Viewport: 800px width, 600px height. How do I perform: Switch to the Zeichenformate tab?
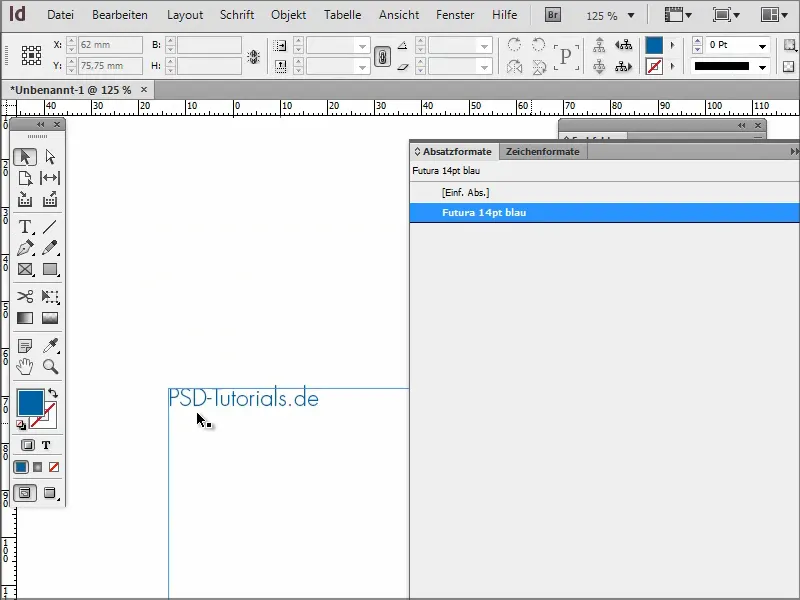click(x=542, y=152)
